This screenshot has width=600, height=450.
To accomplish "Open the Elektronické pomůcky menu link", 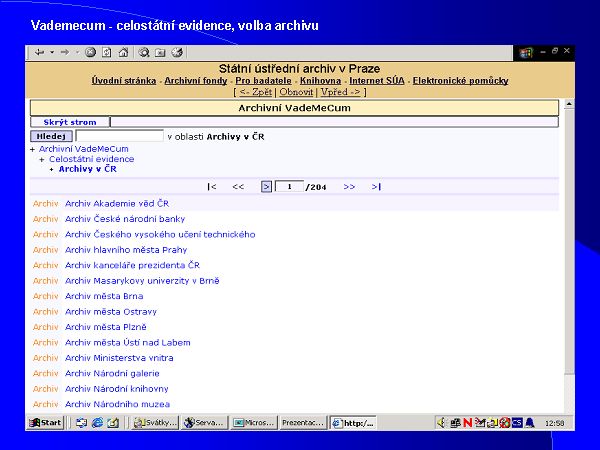I will coord(460,81).
